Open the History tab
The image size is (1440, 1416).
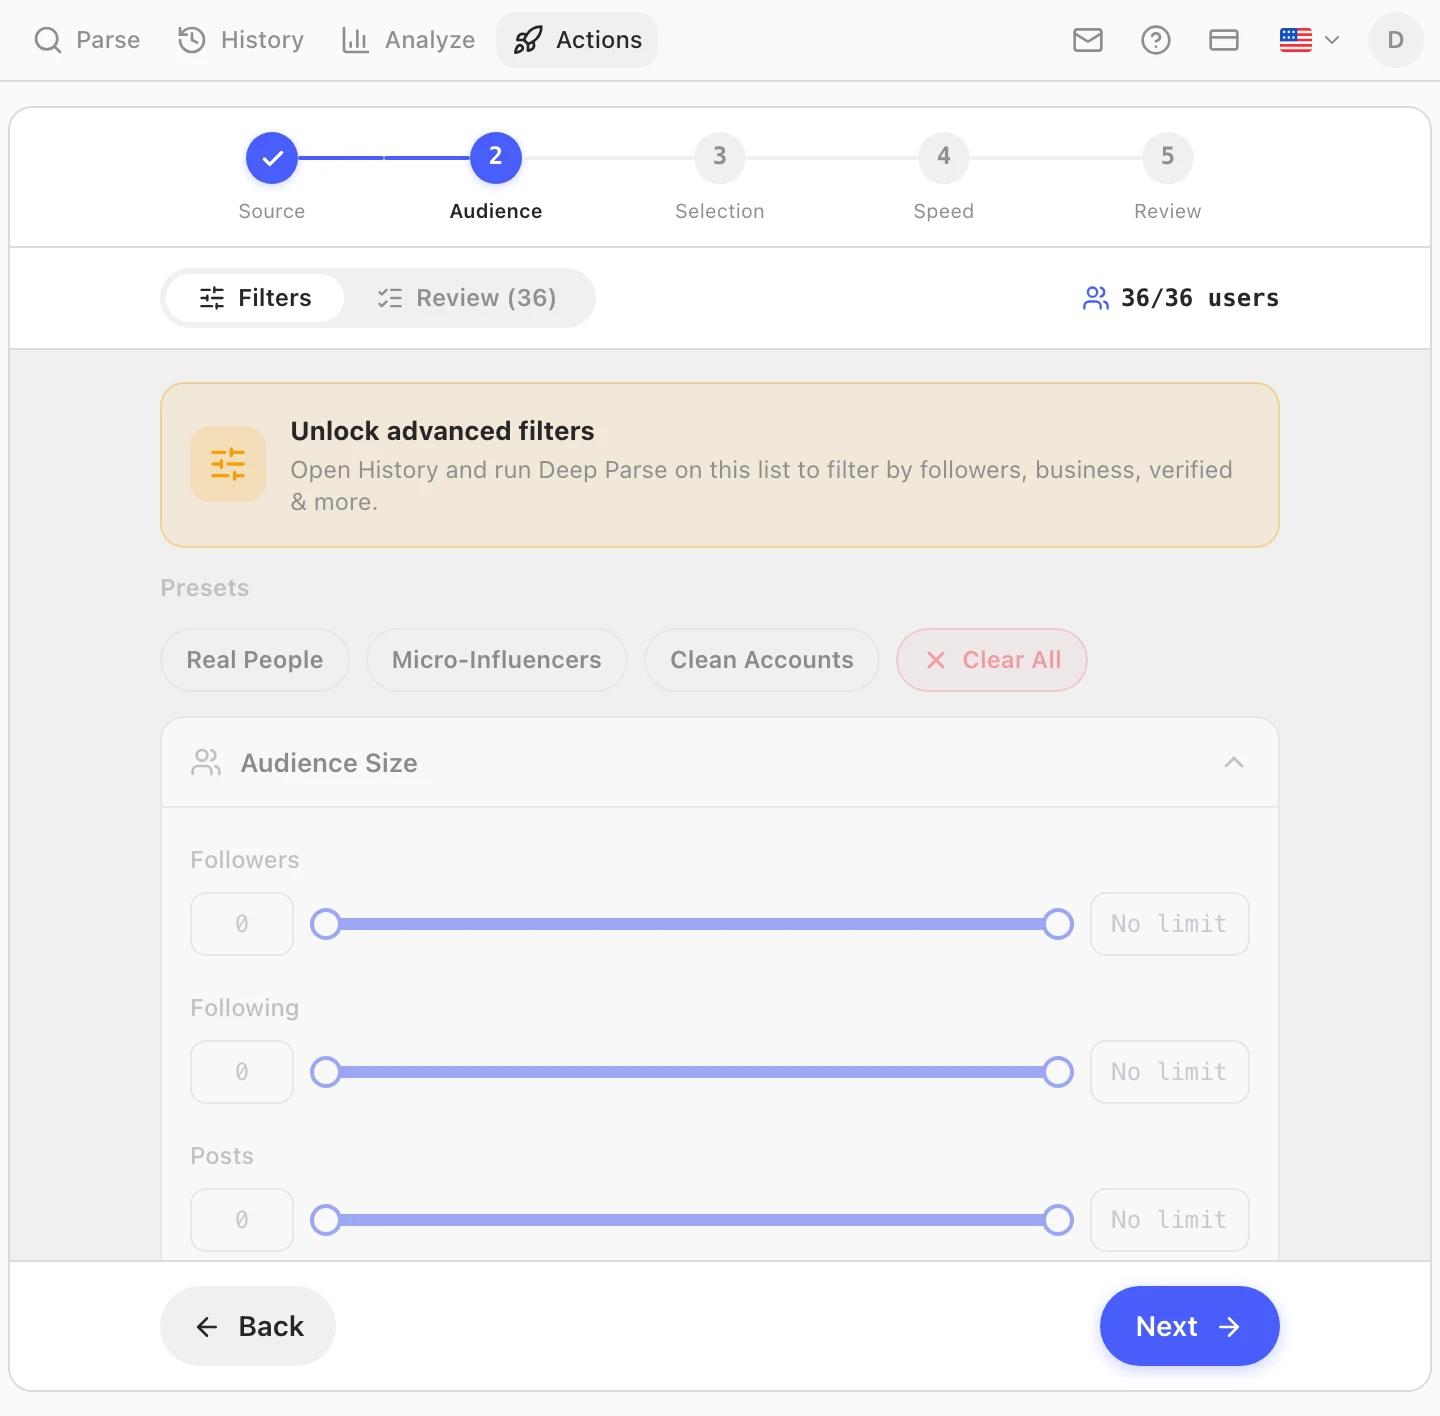click(241, 40)
